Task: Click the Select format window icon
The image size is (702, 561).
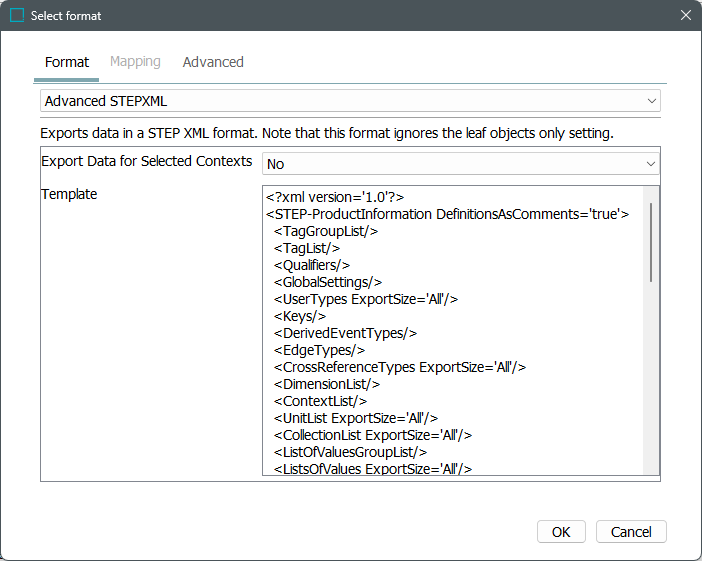Action: point(16,15)
